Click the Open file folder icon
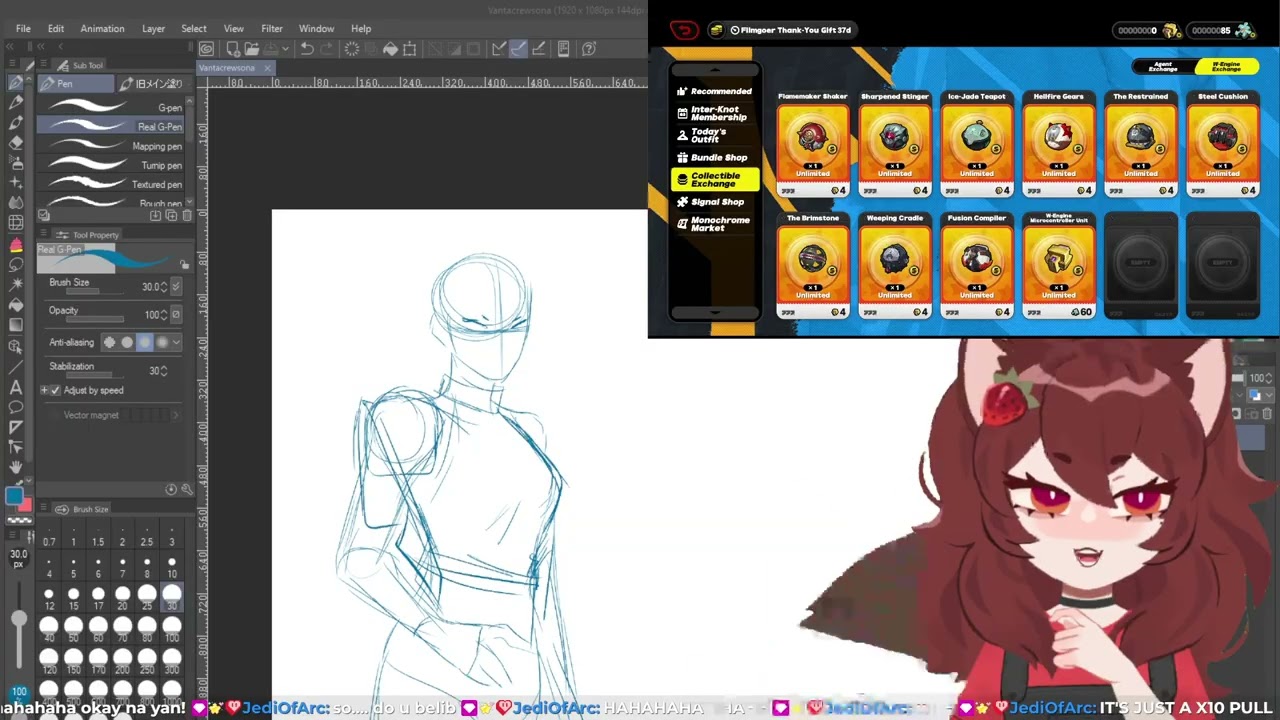Viewport: 1280px width, 720px height. (x=251, y=49)
